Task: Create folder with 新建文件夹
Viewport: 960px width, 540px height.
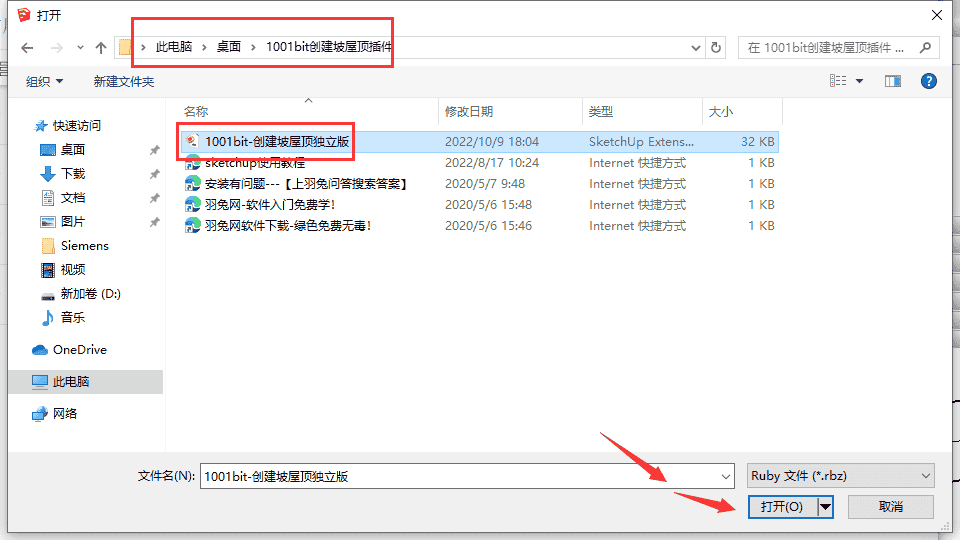Action: tap(124, 81)
